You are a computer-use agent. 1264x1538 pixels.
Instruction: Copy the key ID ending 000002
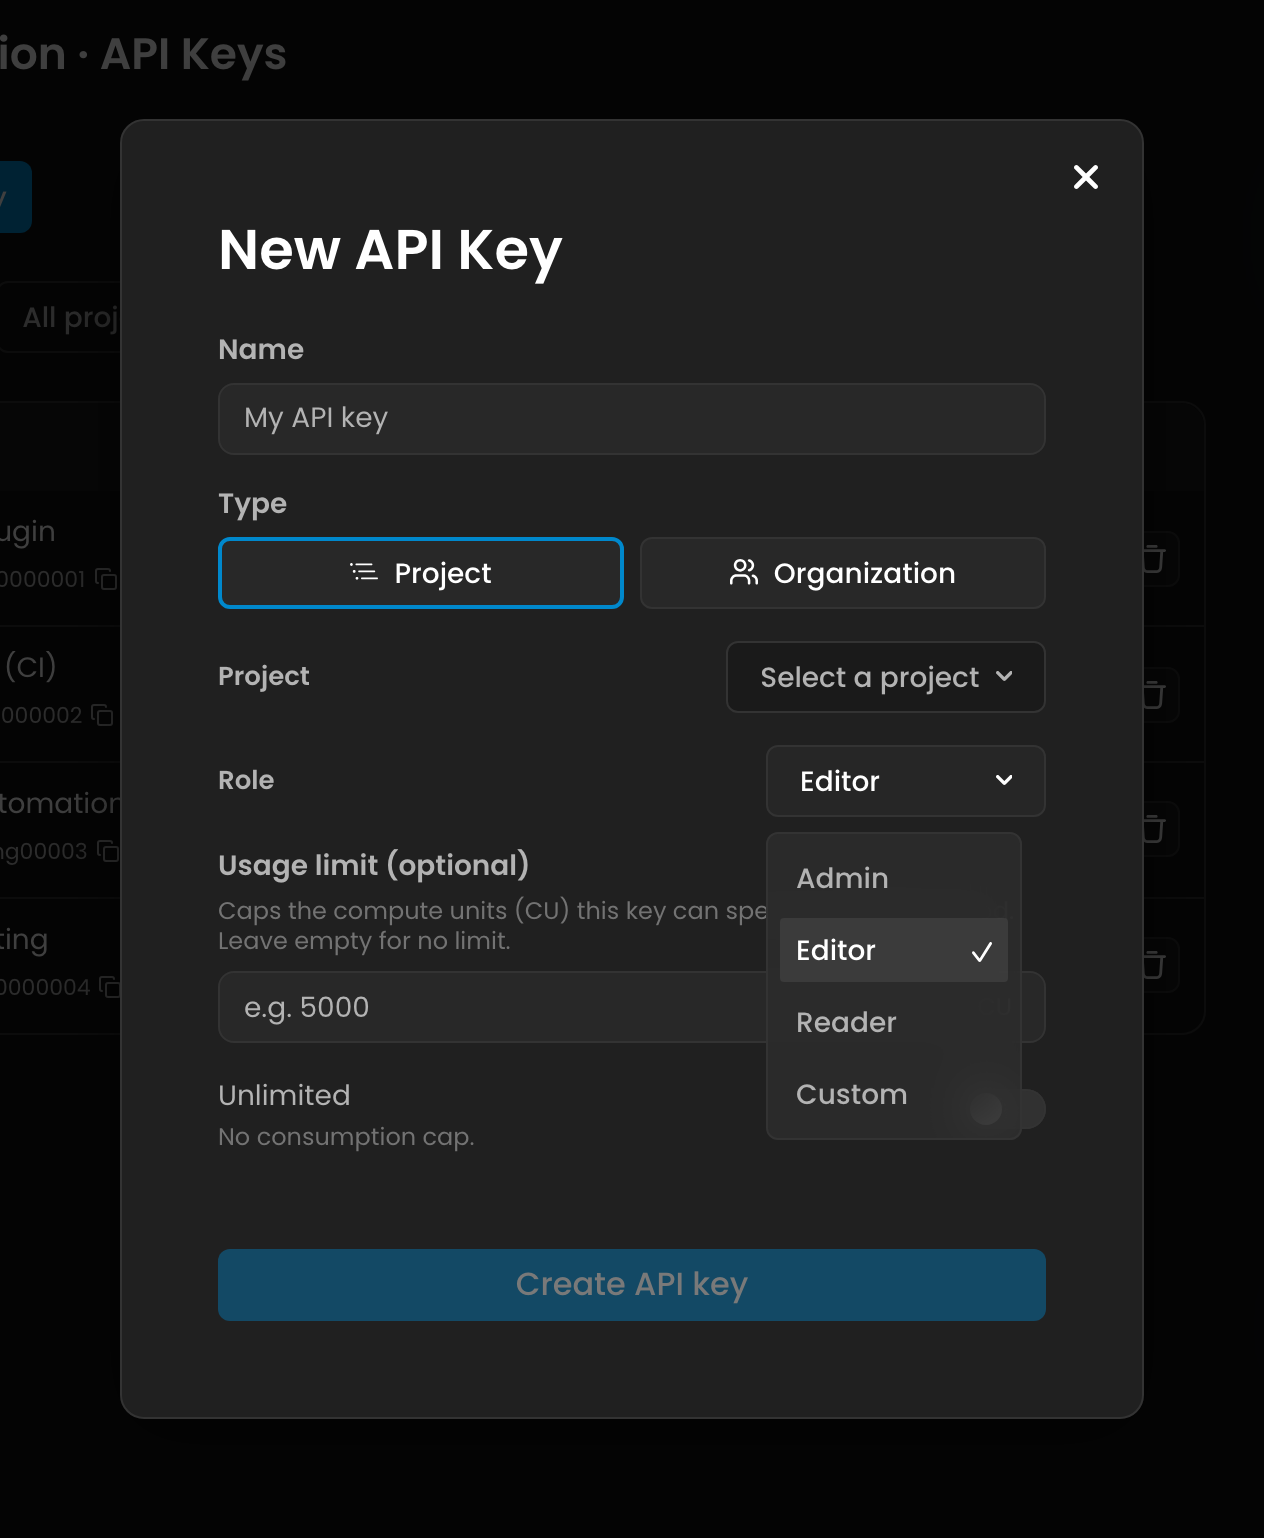pyautogui.click(x=102, y=715)
